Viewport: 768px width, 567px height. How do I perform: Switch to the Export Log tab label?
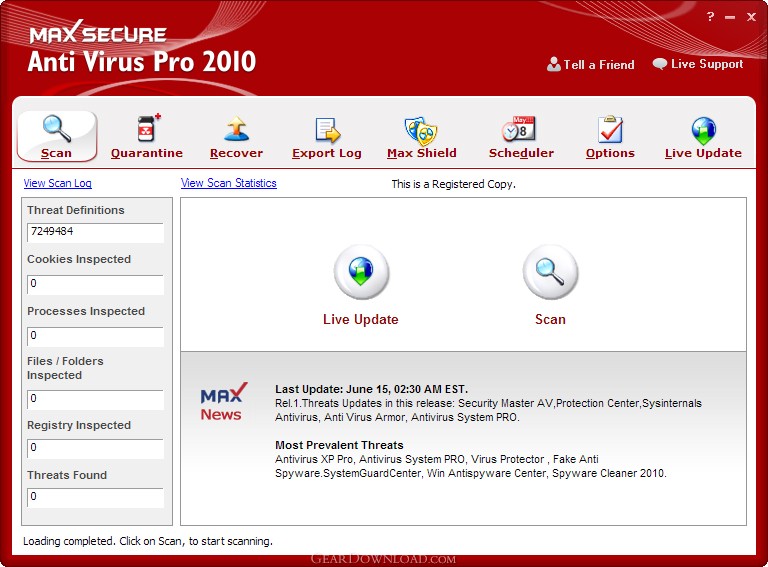(327, 153)
